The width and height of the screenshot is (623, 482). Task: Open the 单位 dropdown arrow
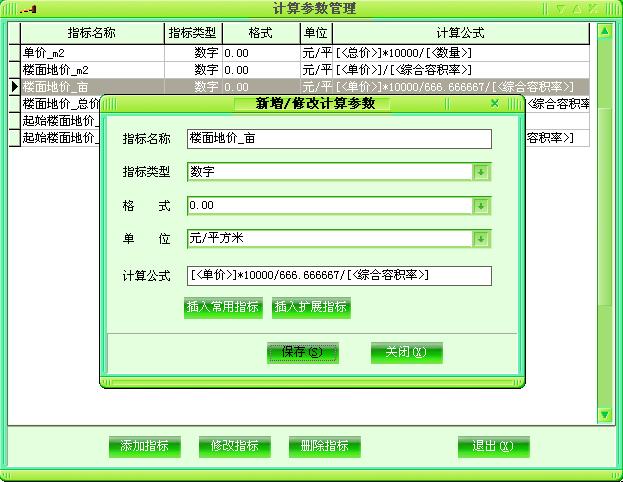(481, 239)
